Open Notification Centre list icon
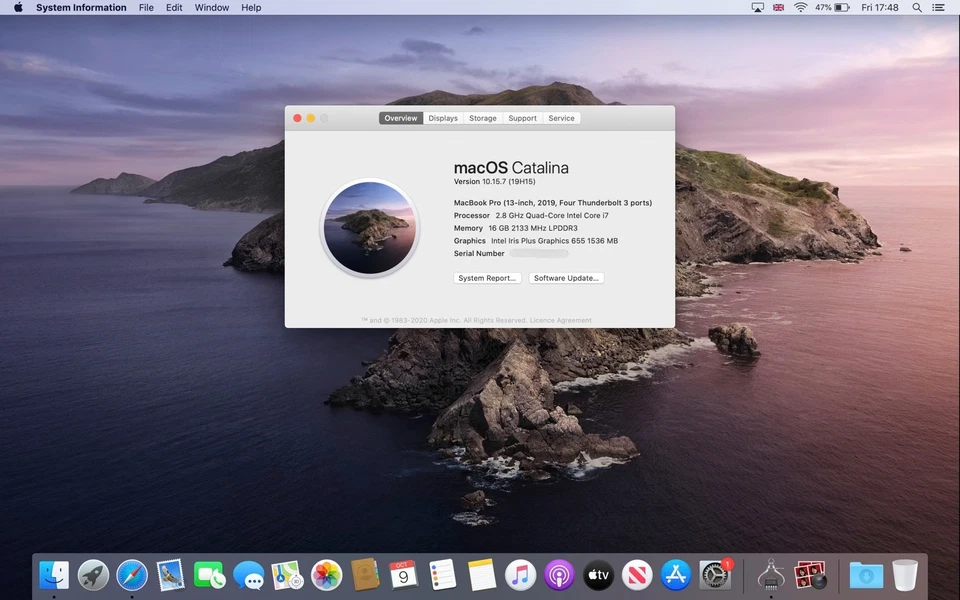This screenshot has width=960, height=600. coord(938,7)
